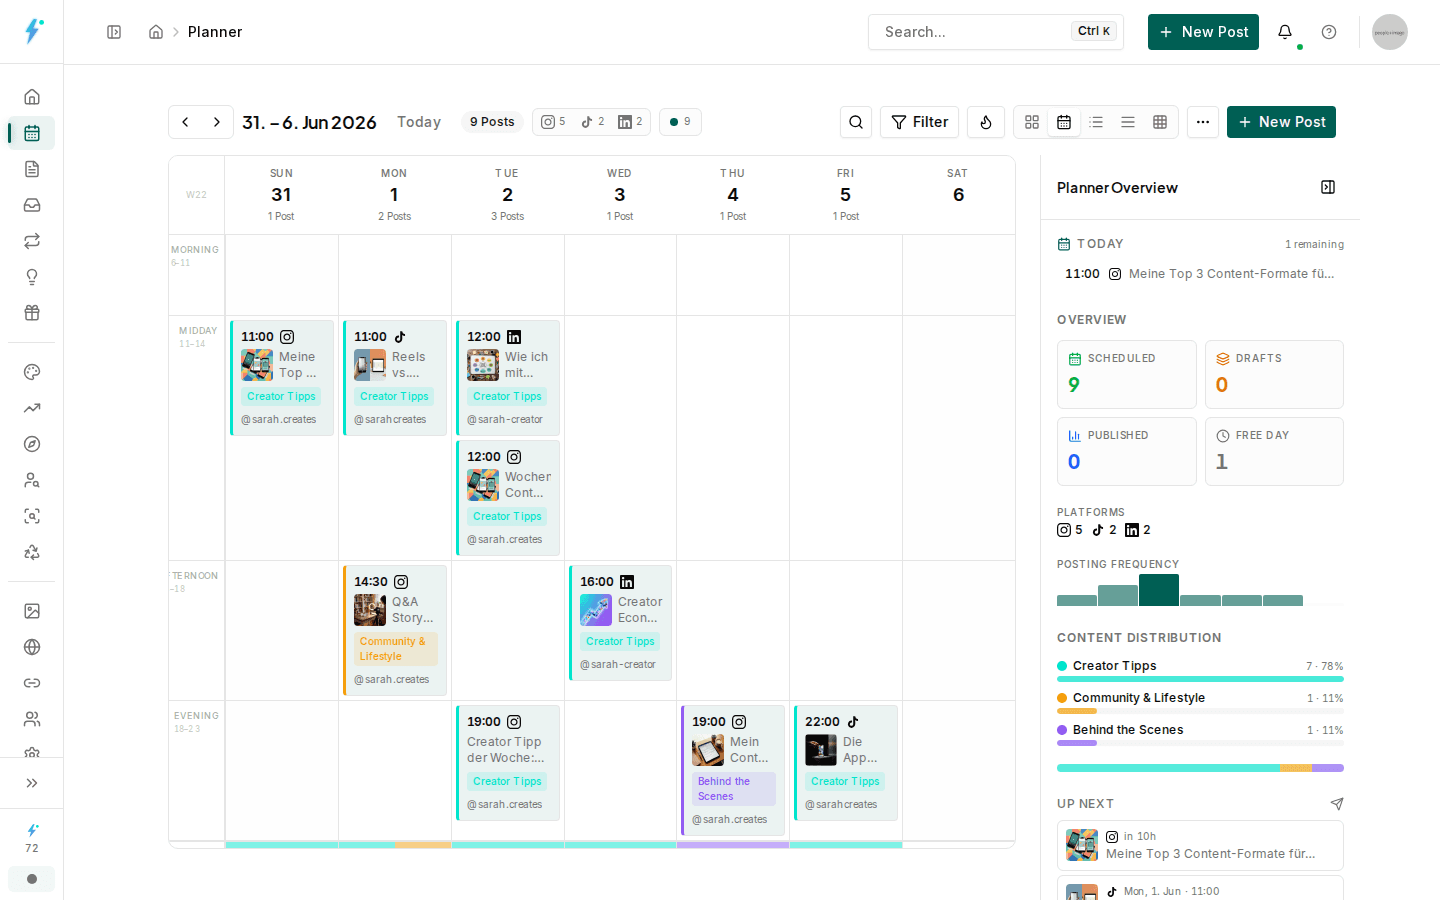Open the inbox tray icon in sidebar
Screen dimensions: 1440x900
[x=32, y=205]
